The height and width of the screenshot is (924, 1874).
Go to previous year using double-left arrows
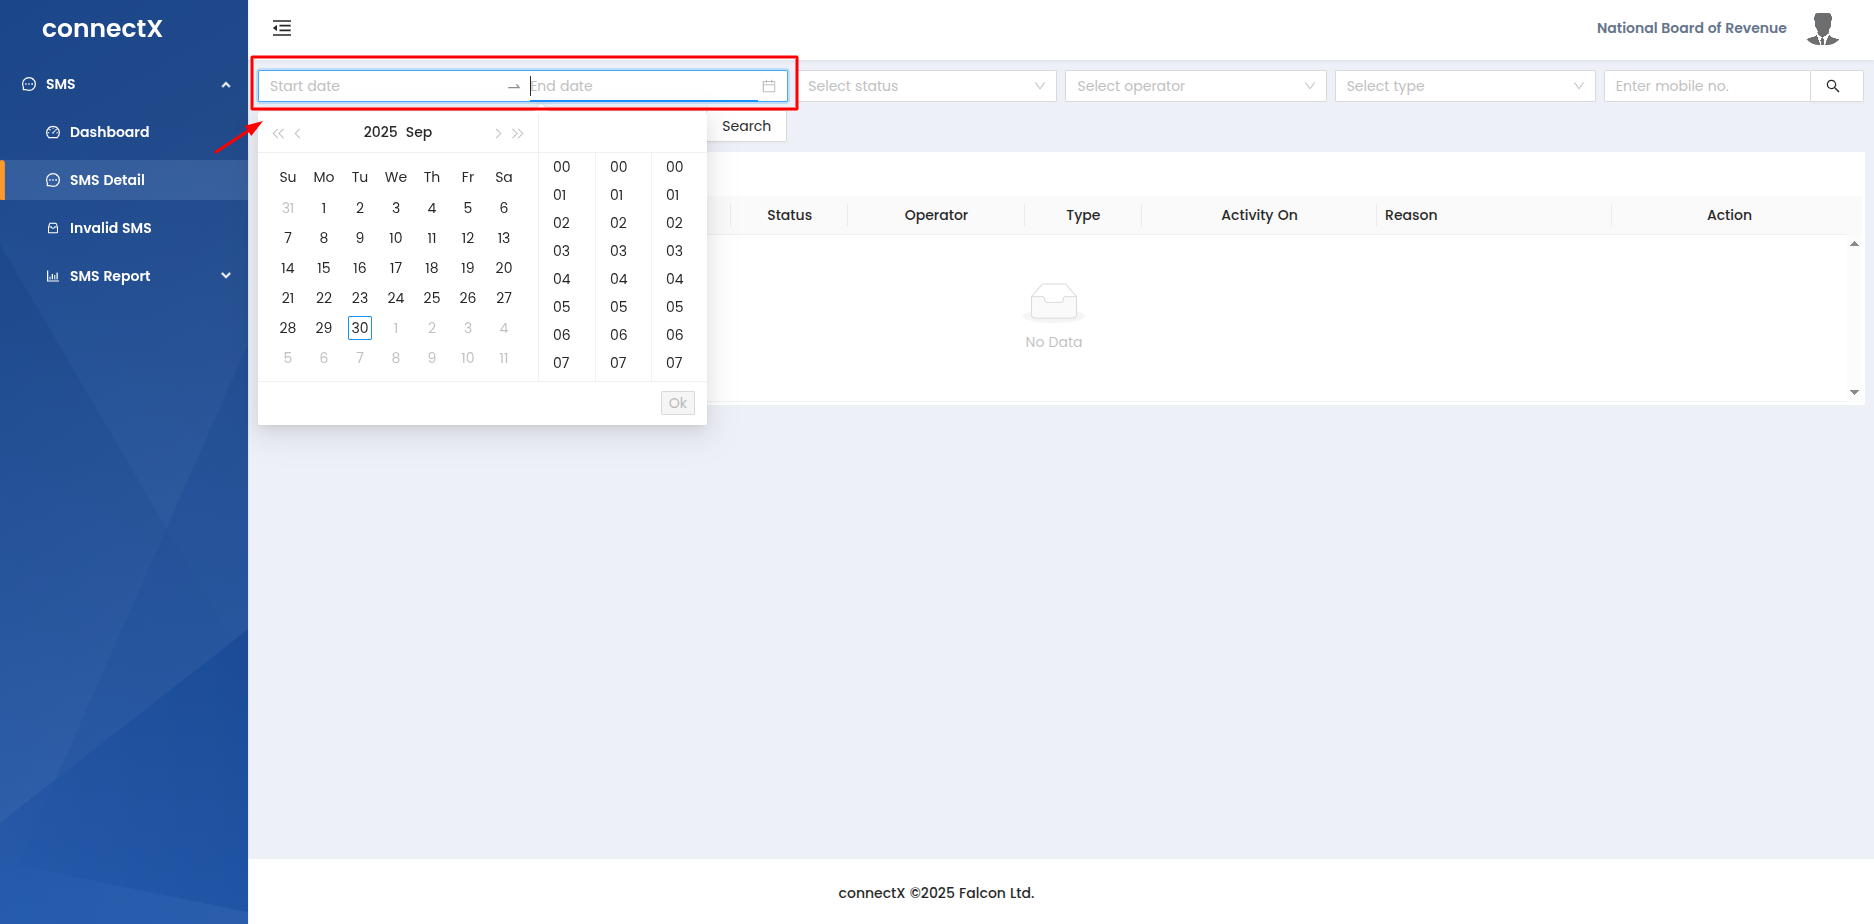(278, 133)
